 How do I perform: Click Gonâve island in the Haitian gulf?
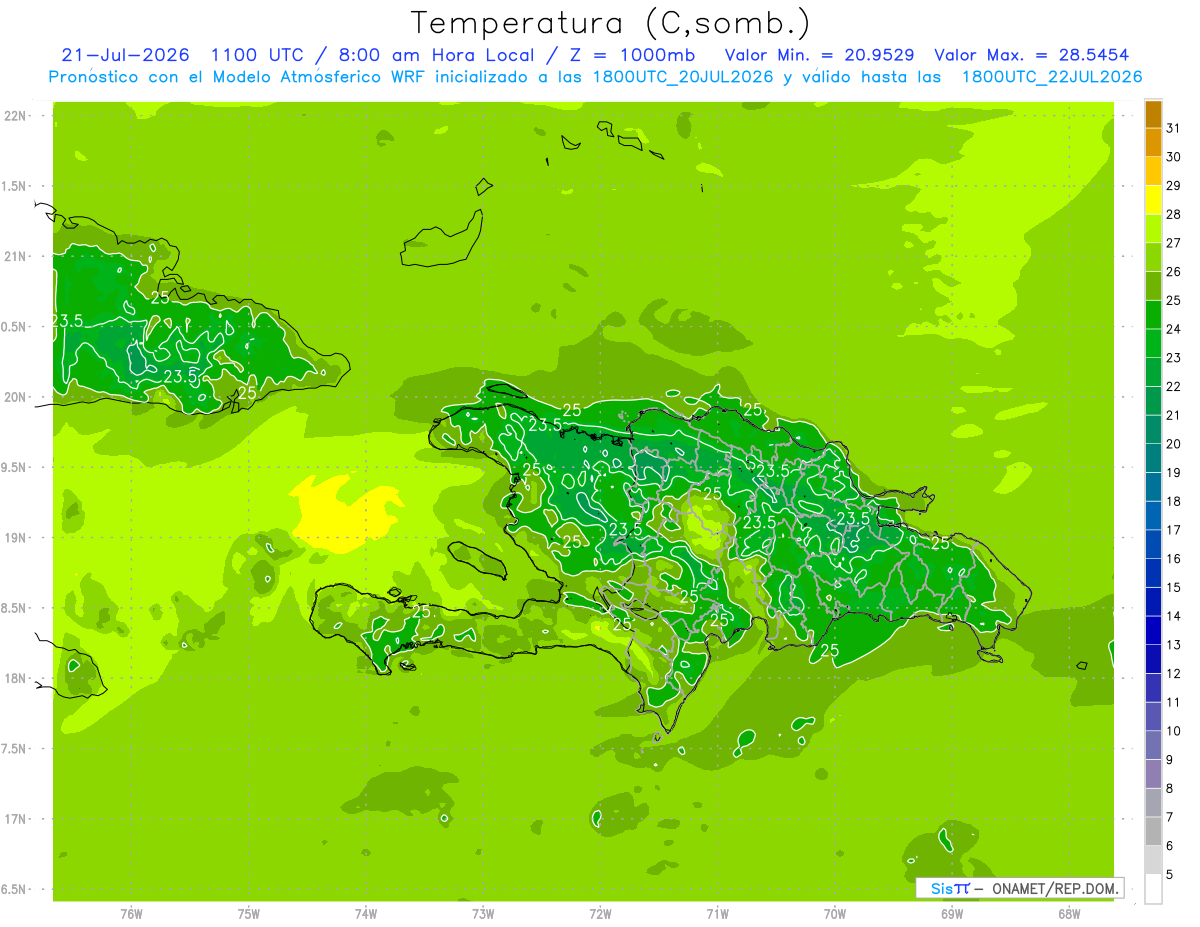(x=476, y=561)
